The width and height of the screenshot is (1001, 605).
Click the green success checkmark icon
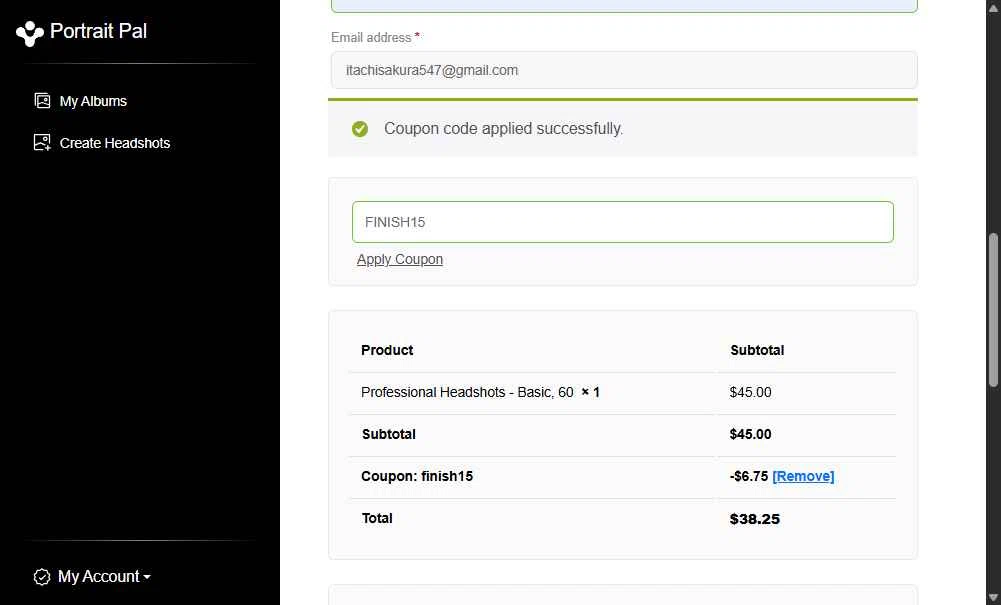[360, 129]
